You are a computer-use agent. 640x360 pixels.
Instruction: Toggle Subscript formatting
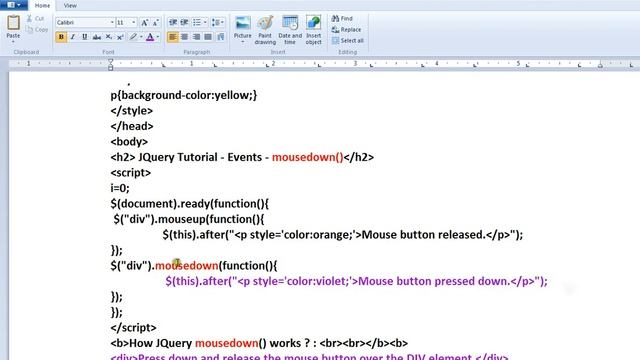click(x=108, y=37)
